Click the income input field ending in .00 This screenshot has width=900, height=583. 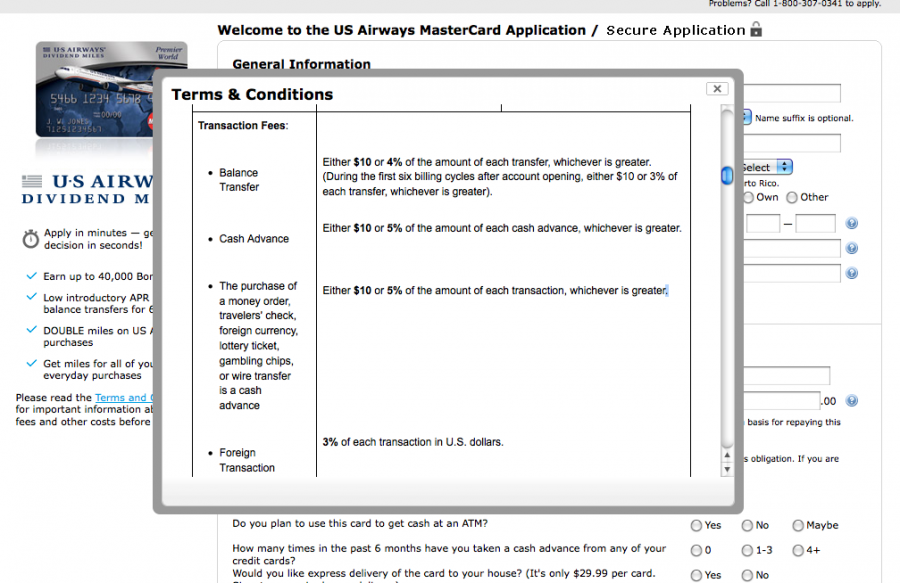[x=782, y=401]
